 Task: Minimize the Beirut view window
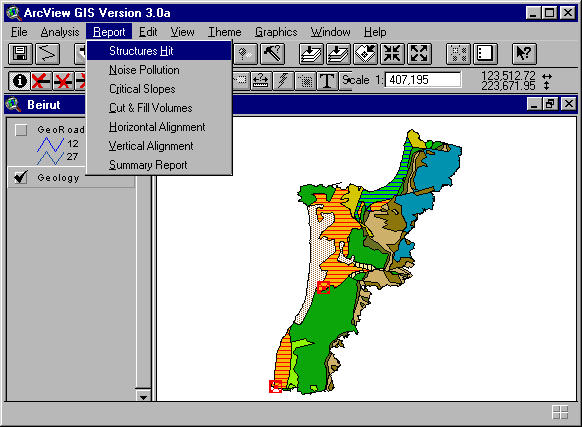(x=534, y=104)
